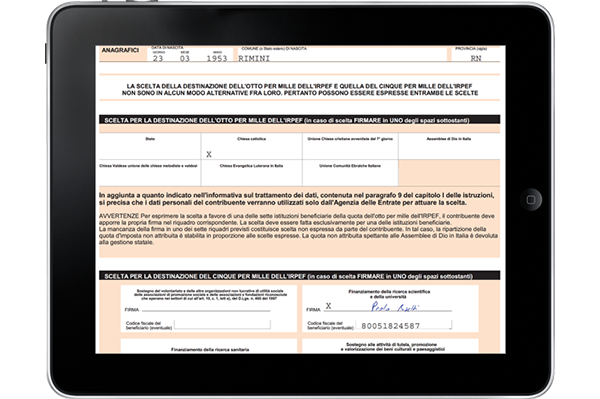This screenshot has height=399, width=600.
Task: Select Unione Chiese cristiane avventiste box
Action: coord(350,146)
